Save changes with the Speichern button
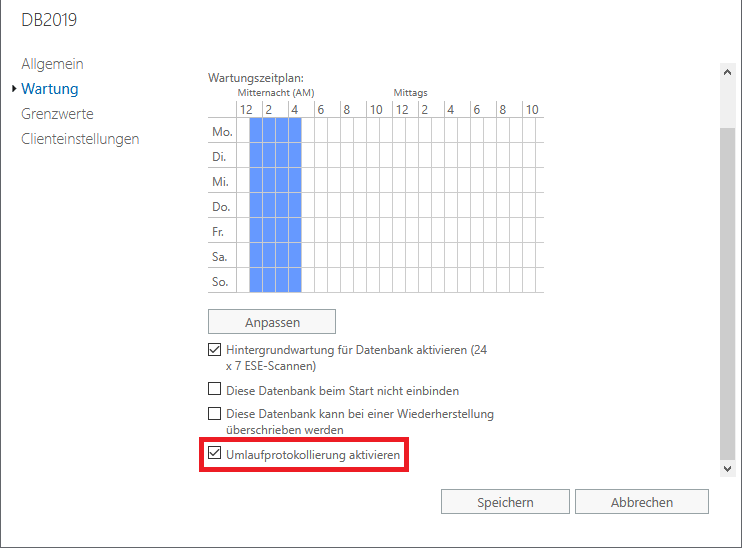 pyautogui.click(x=505, y=502)
